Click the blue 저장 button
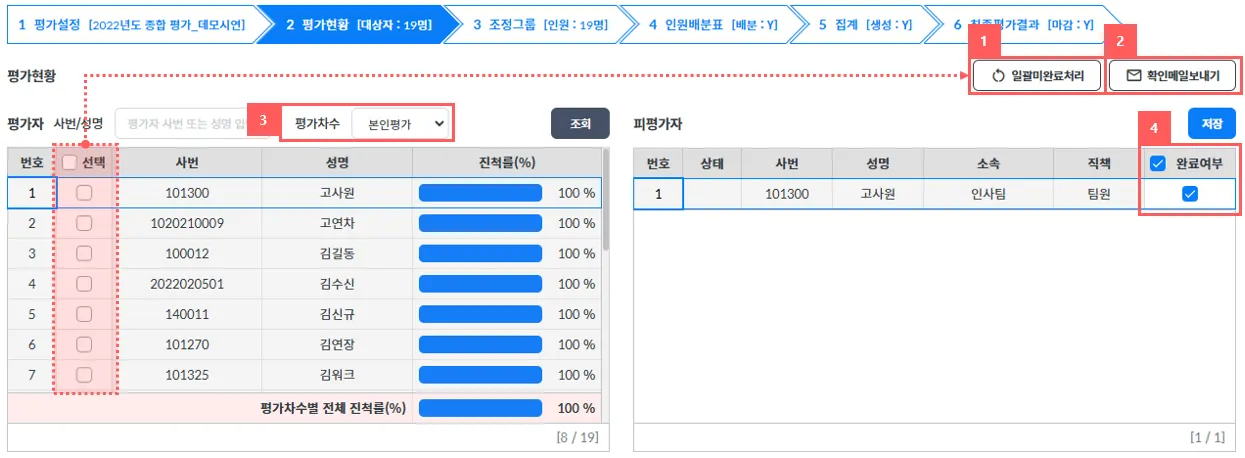Viewport: 1245px width, 458px height. tap(1212, 123)
